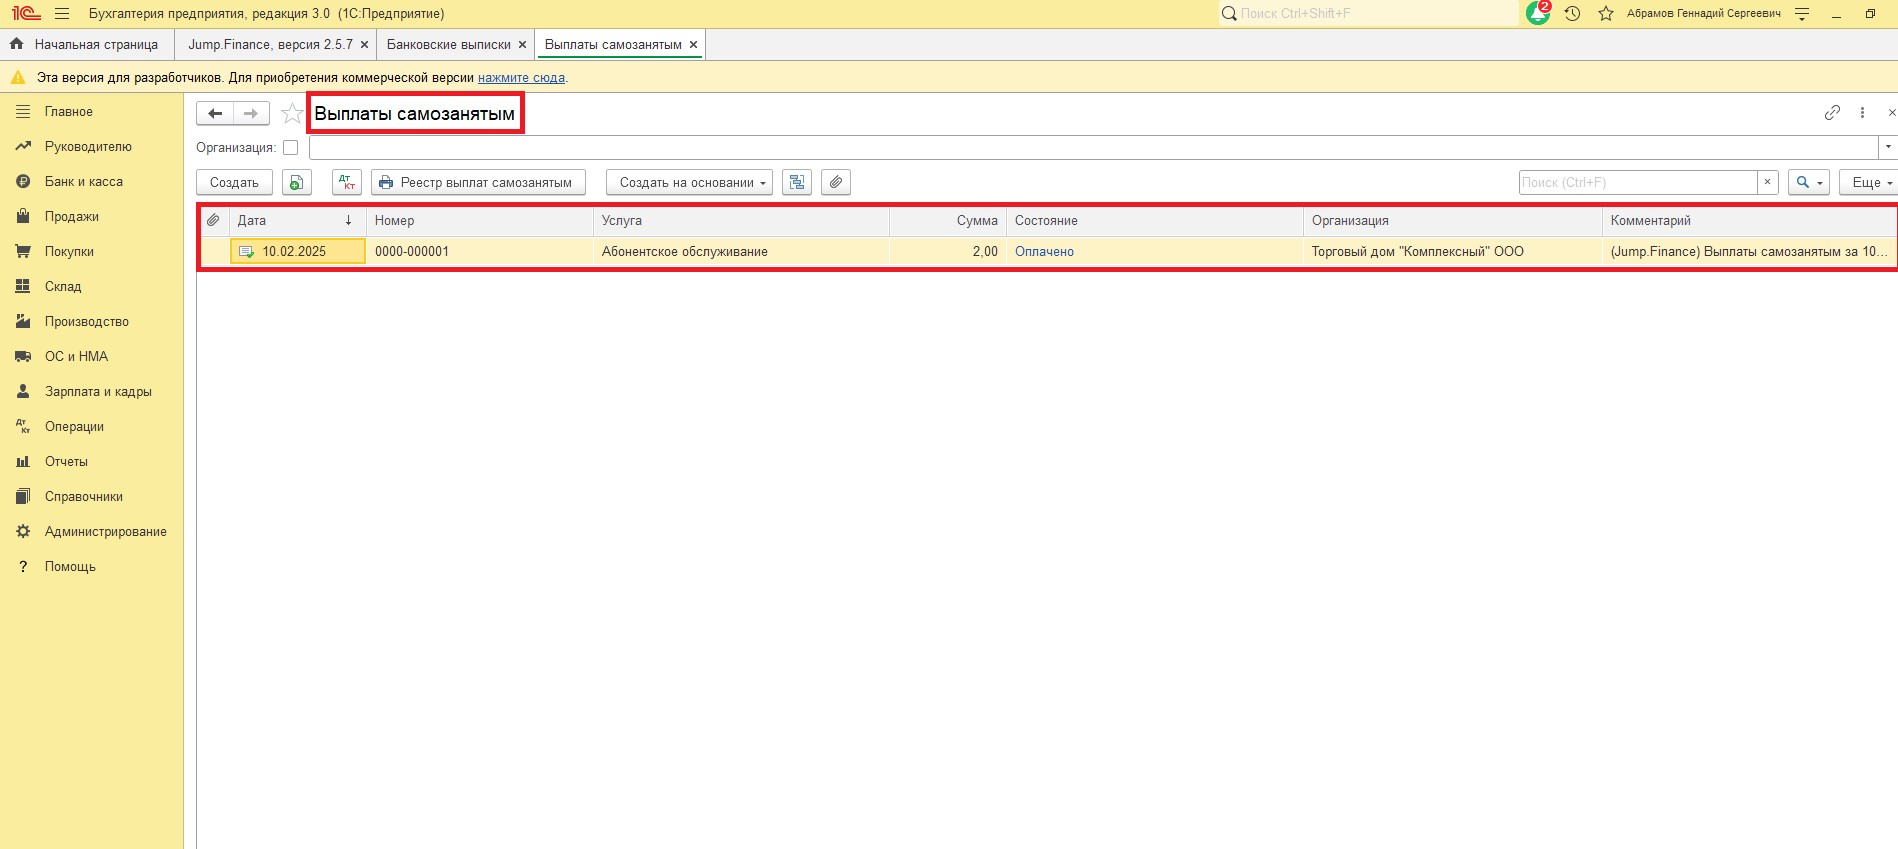
Task: Click the green copy document icon
Action: click(x=297, y=182)
